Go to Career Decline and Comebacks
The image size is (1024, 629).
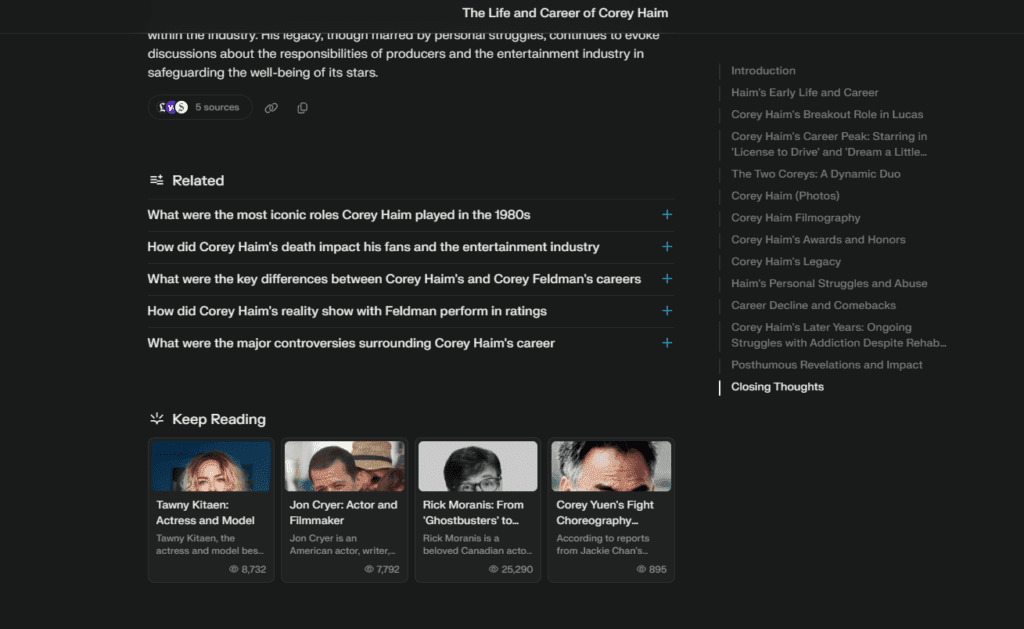(813, 305)
